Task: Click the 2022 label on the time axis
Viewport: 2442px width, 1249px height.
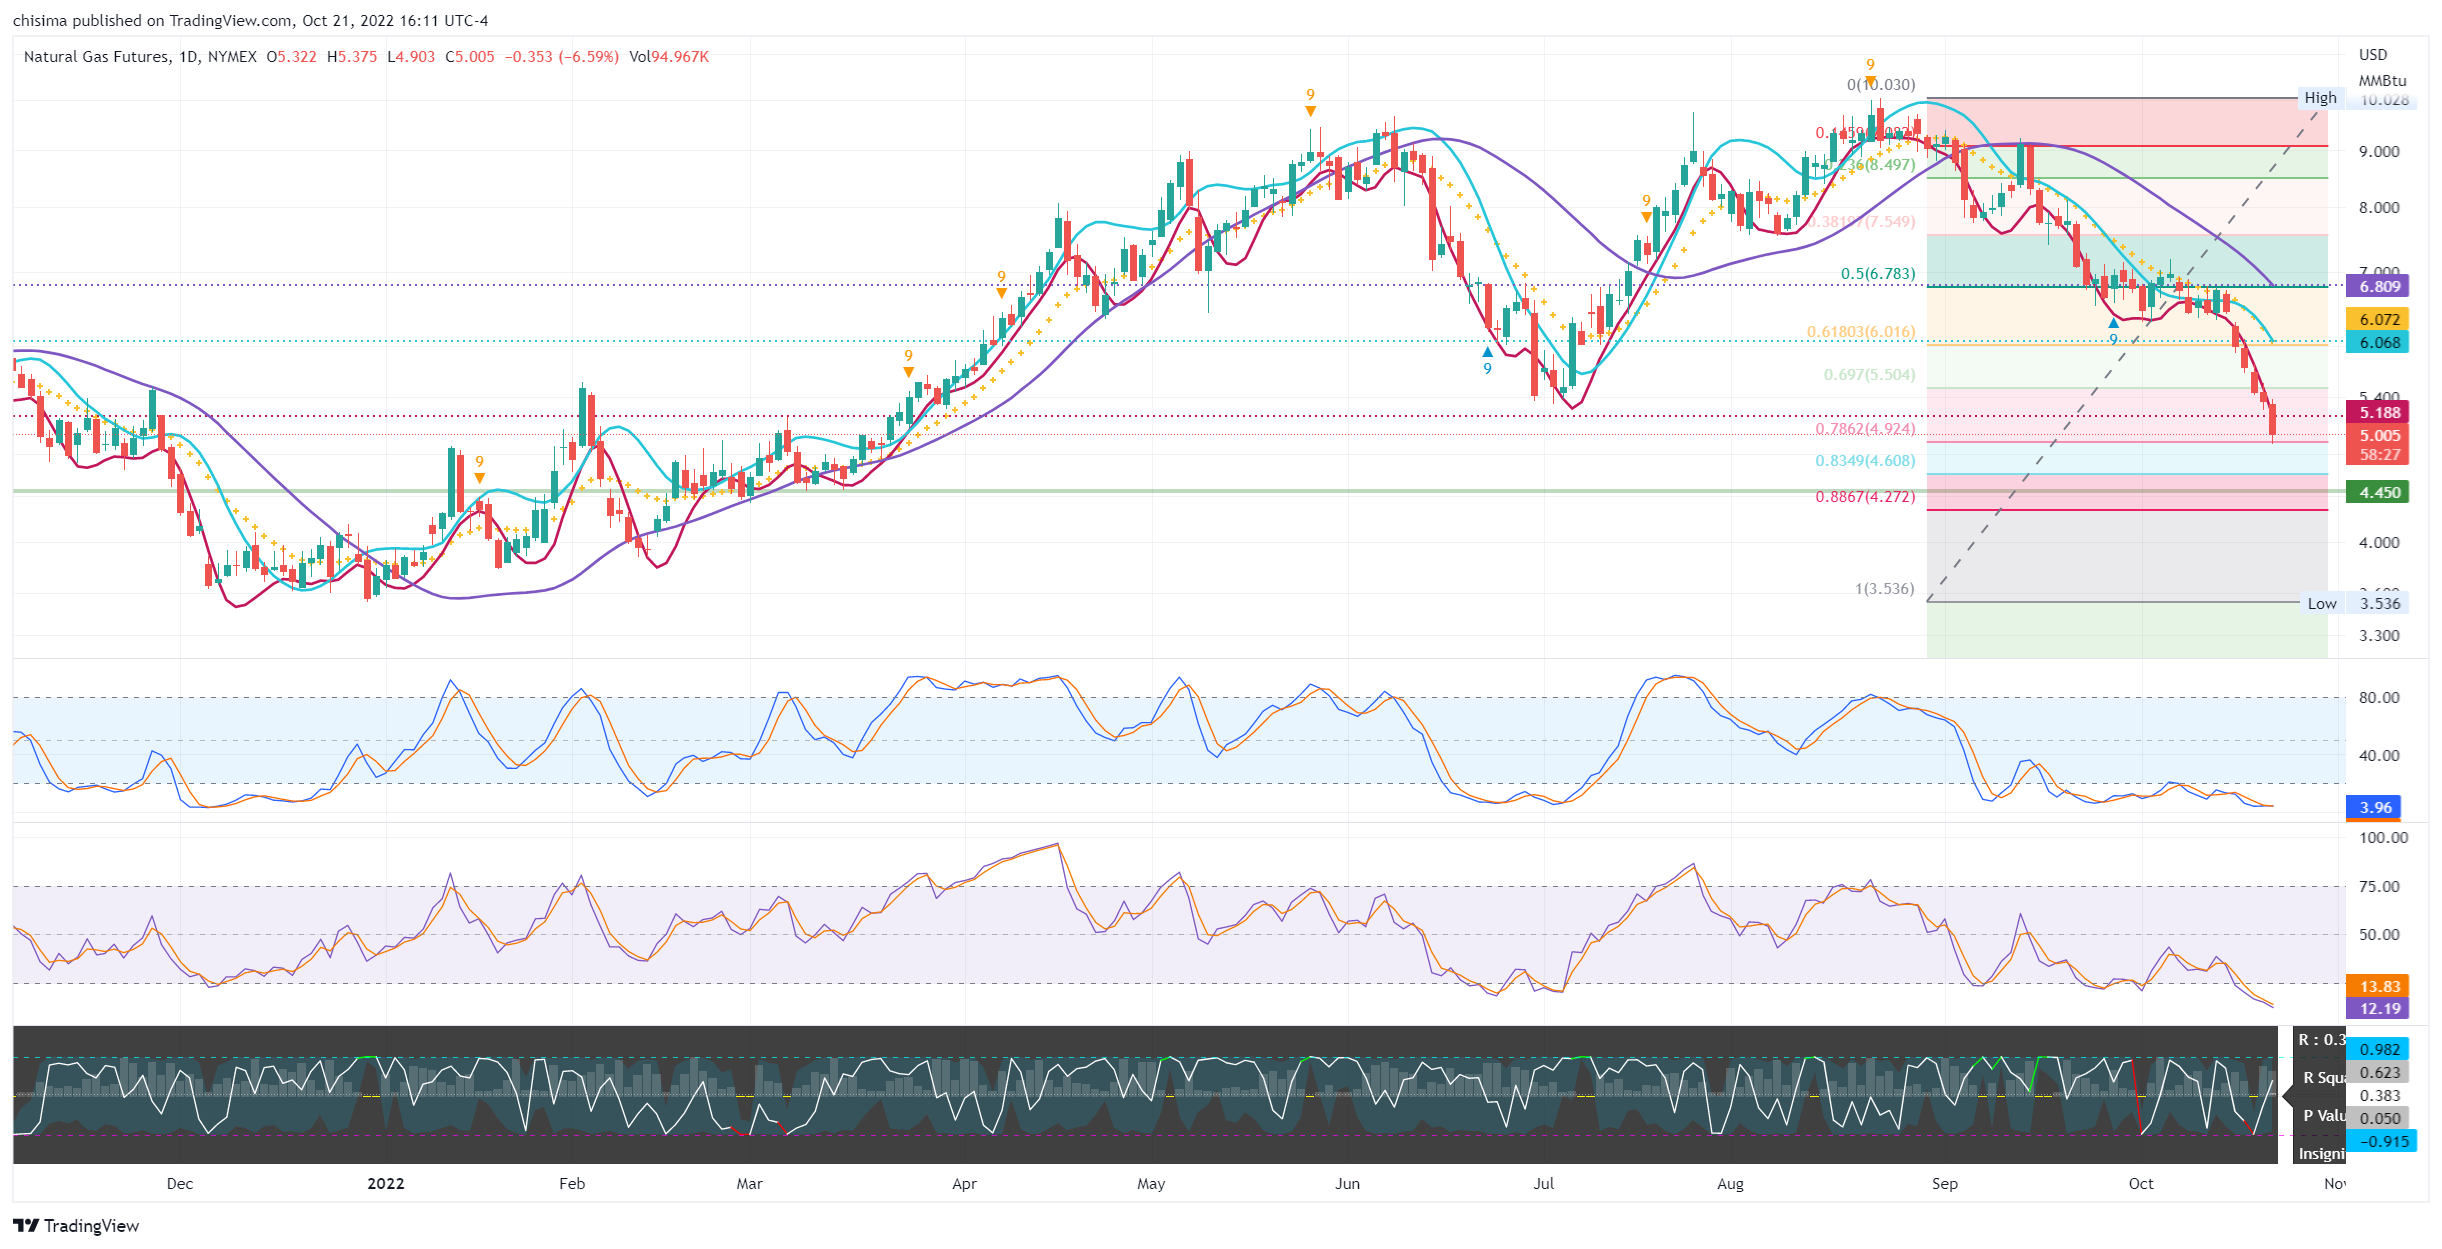Action: click(x=386, y=1183)
